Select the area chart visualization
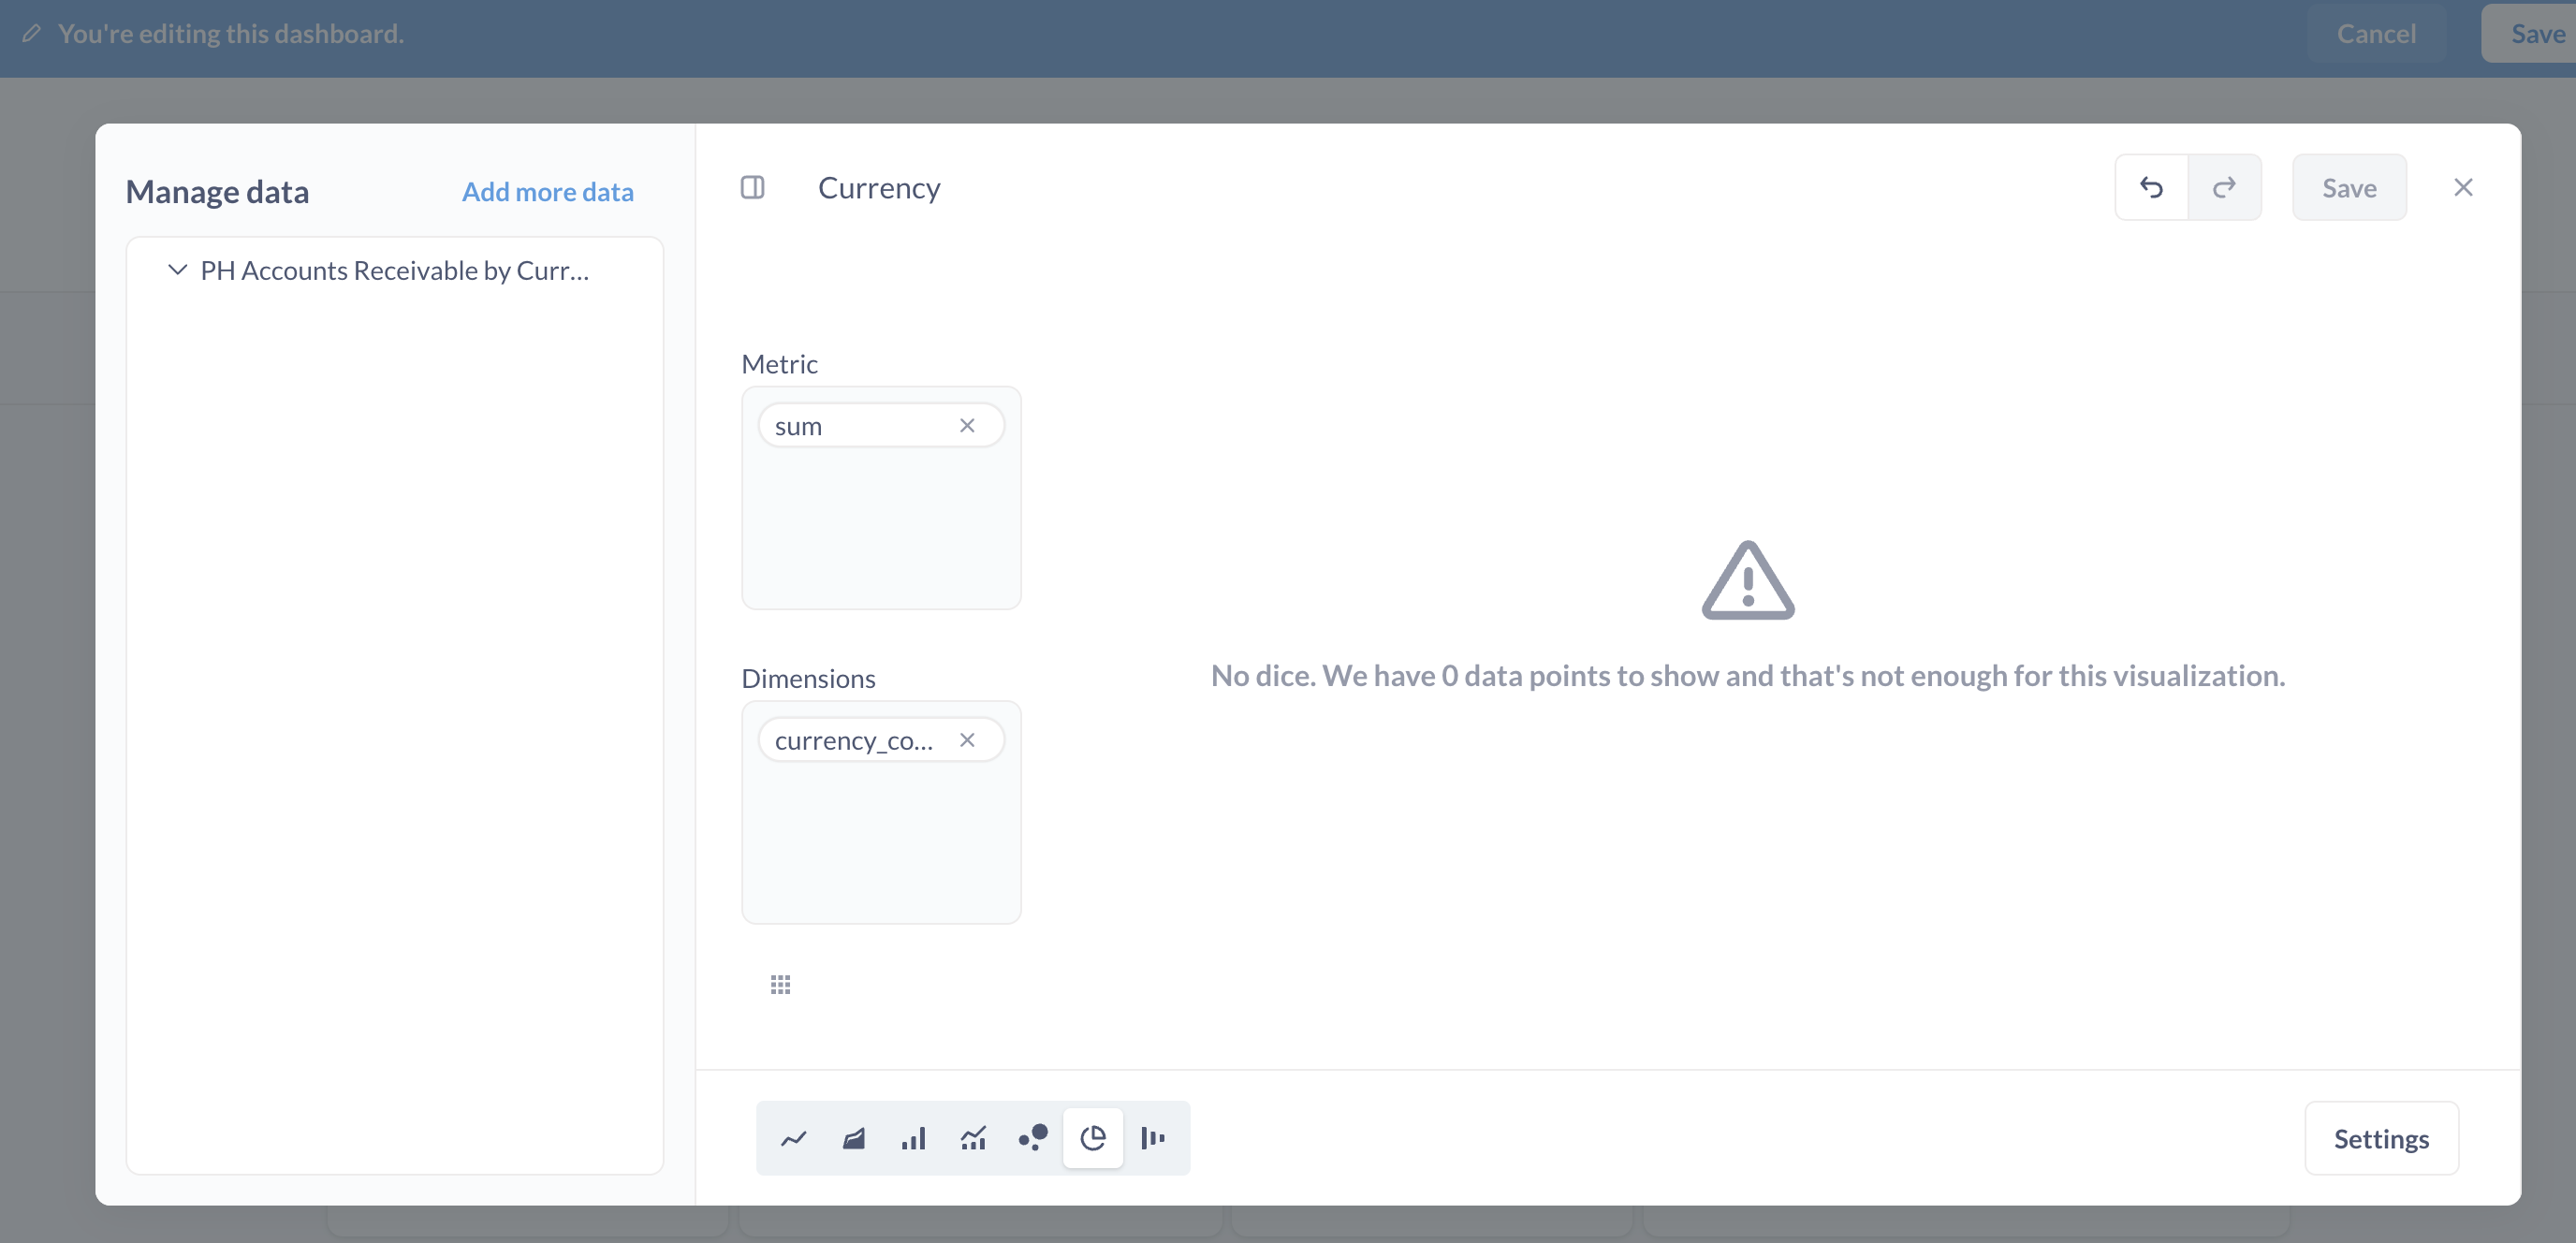Viewport: 2576px width, 1243px height. point(853,1138)
